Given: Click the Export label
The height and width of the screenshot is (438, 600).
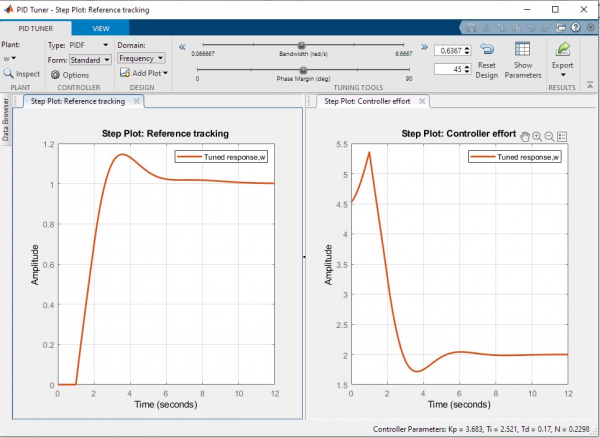Looking at the screenshot, I should click(x=562, y=65).
